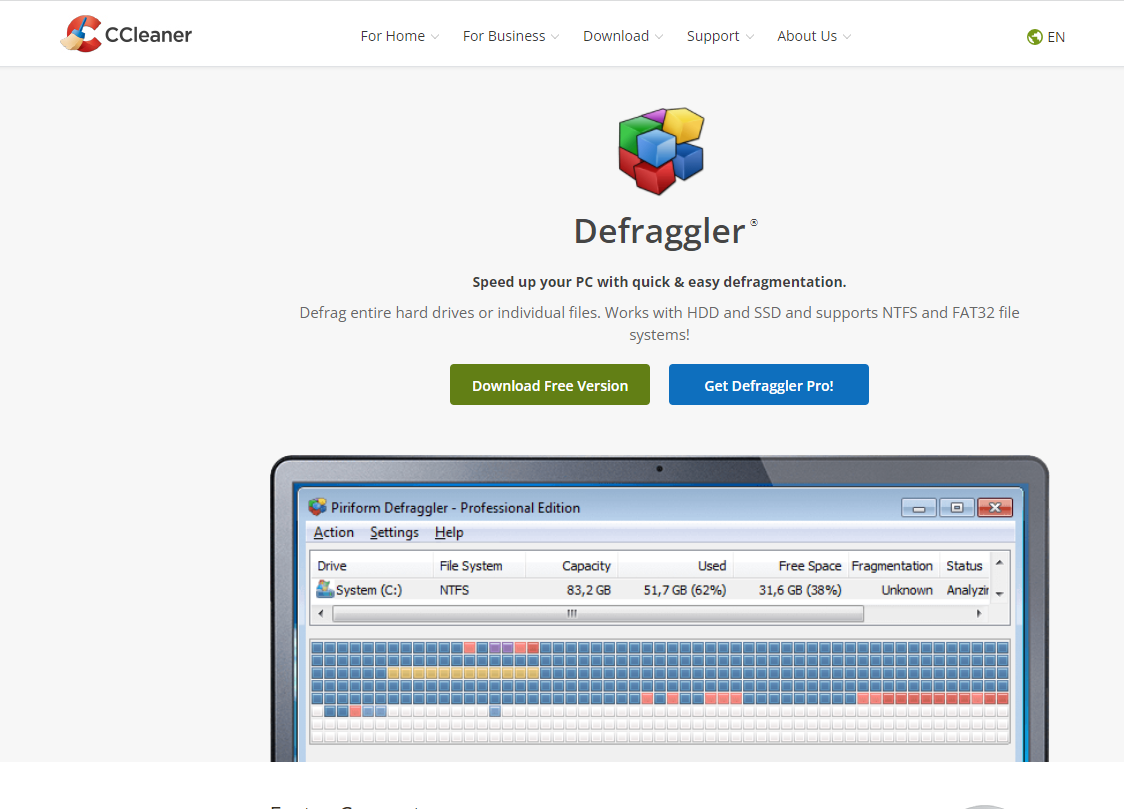Open the For Business menu

(x=504, y=36)
